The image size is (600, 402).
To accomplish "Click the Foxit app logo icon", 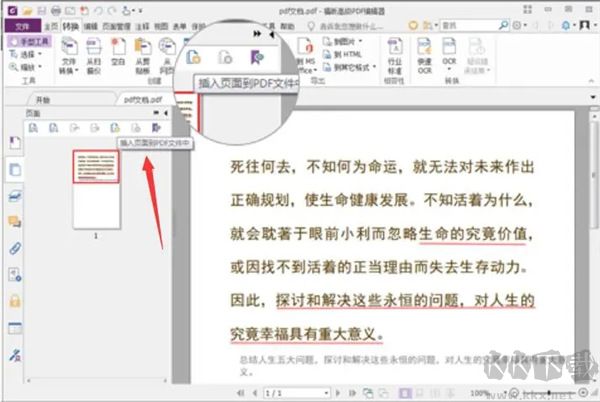I will [13, 11].
